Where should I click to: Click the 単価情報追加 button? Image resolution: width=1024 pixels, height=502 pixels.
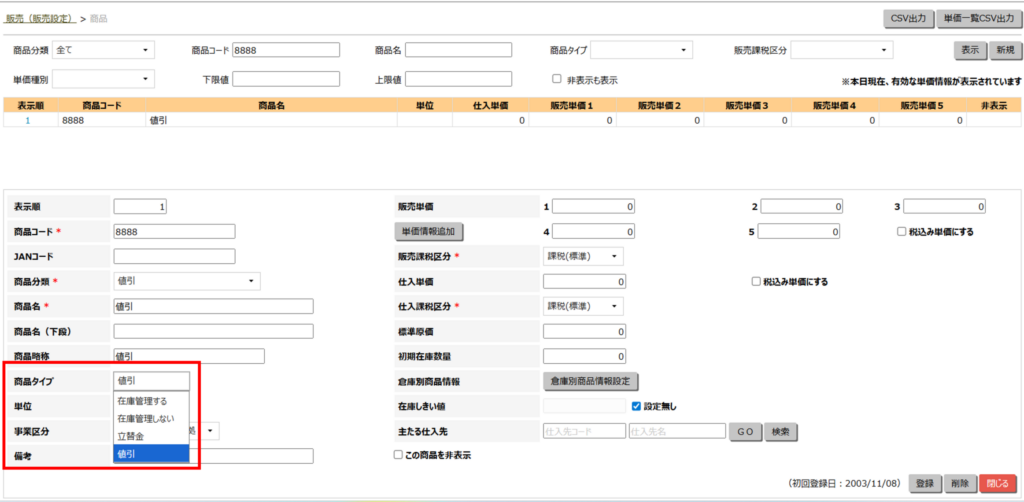pos(428,232)
